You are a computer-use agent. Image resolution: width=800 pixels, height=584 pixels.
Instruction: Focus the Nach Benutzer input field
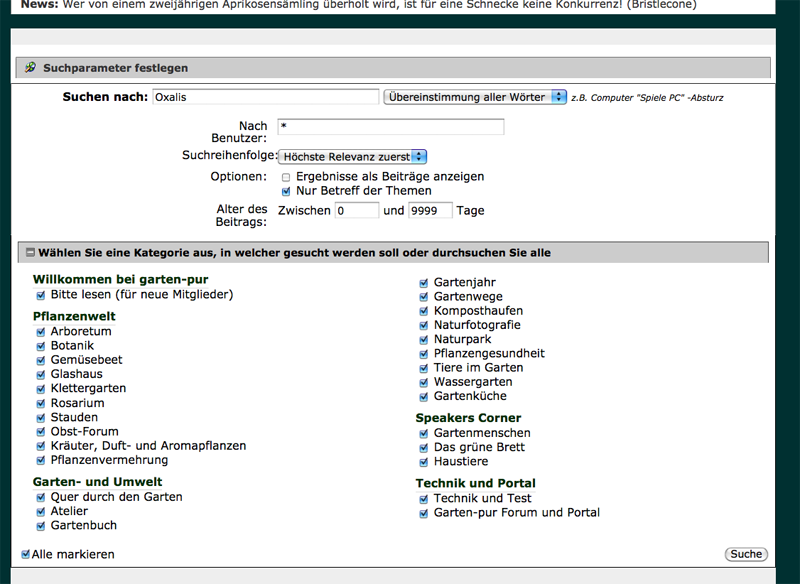click(x=390, y=127)
